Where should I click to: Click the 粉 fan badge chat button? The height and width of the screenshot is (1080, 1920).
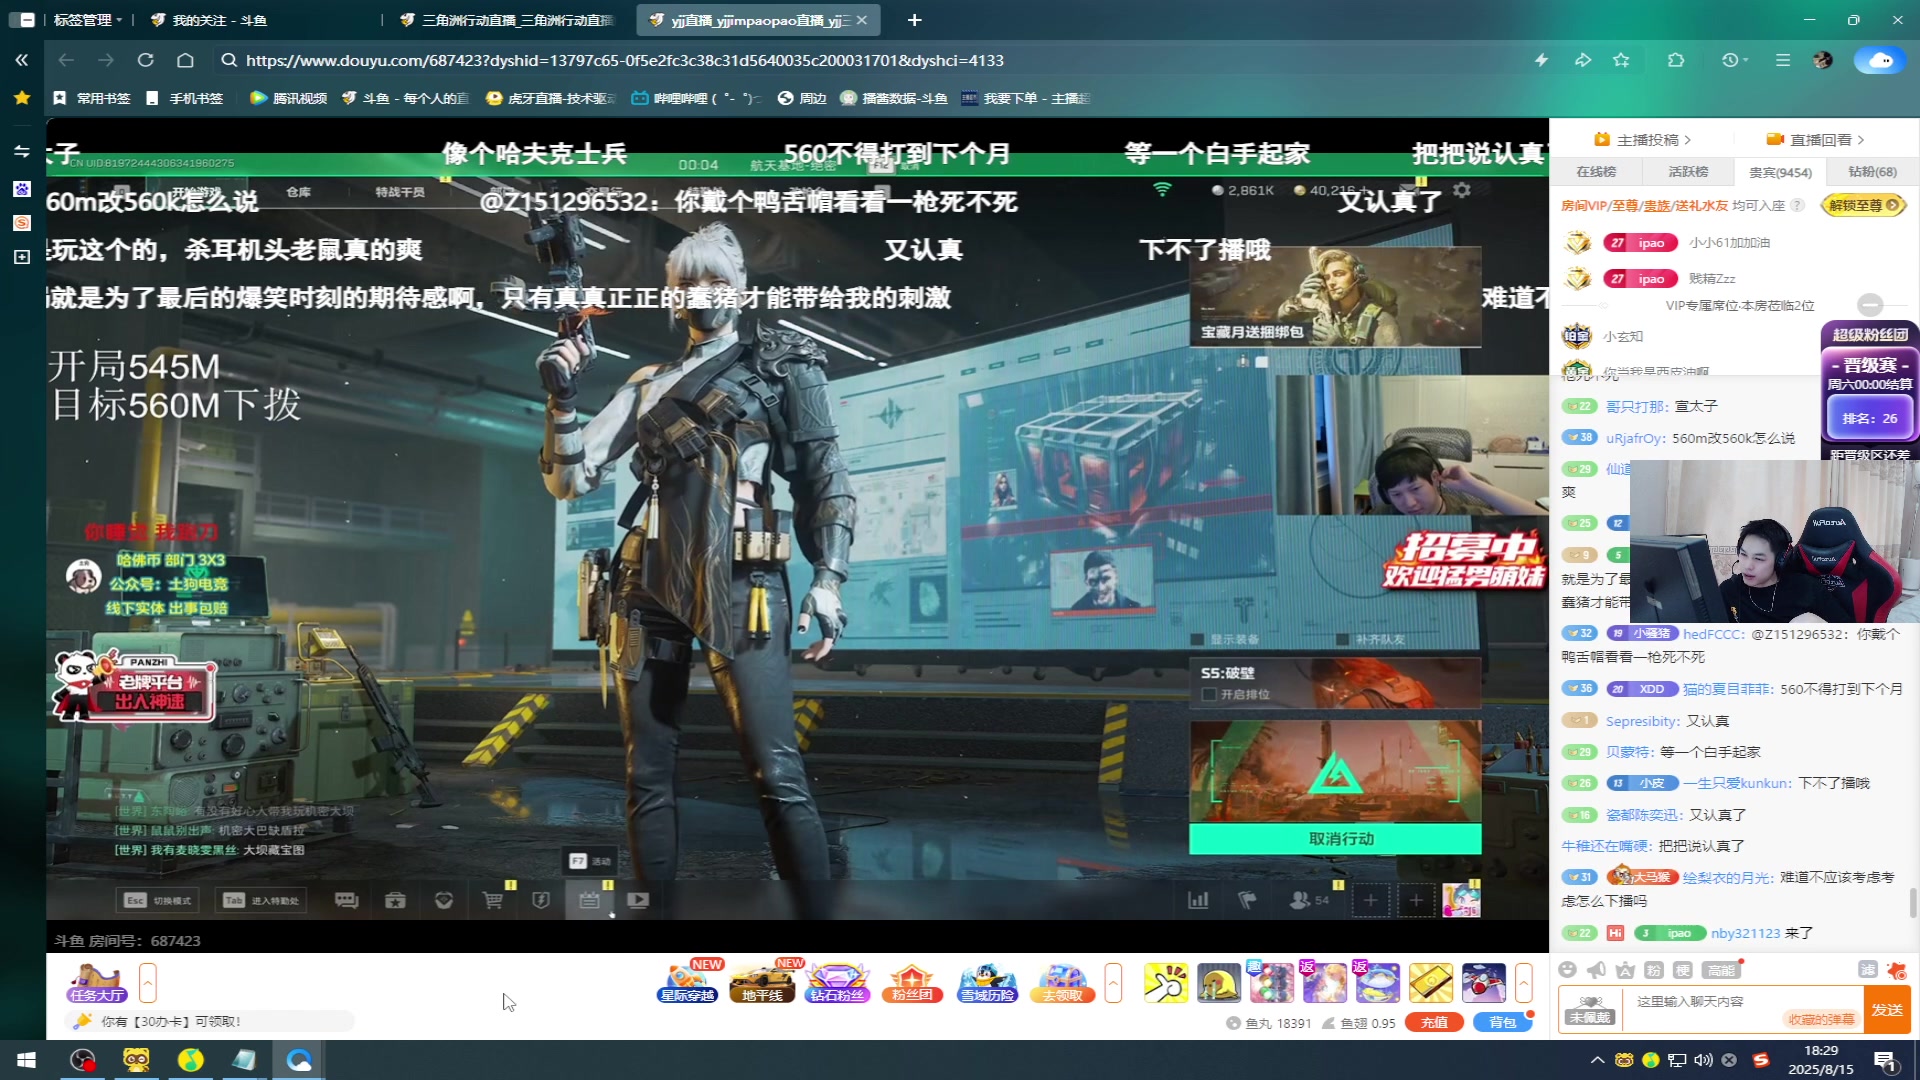[x=1654, y=969]
